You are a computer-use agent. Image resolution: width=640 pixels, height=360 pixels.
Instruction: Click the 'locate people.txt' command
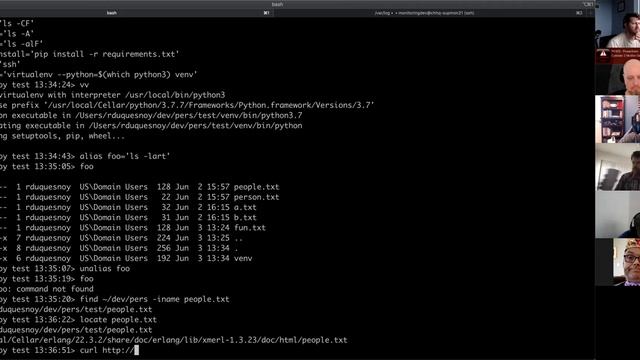118,320
